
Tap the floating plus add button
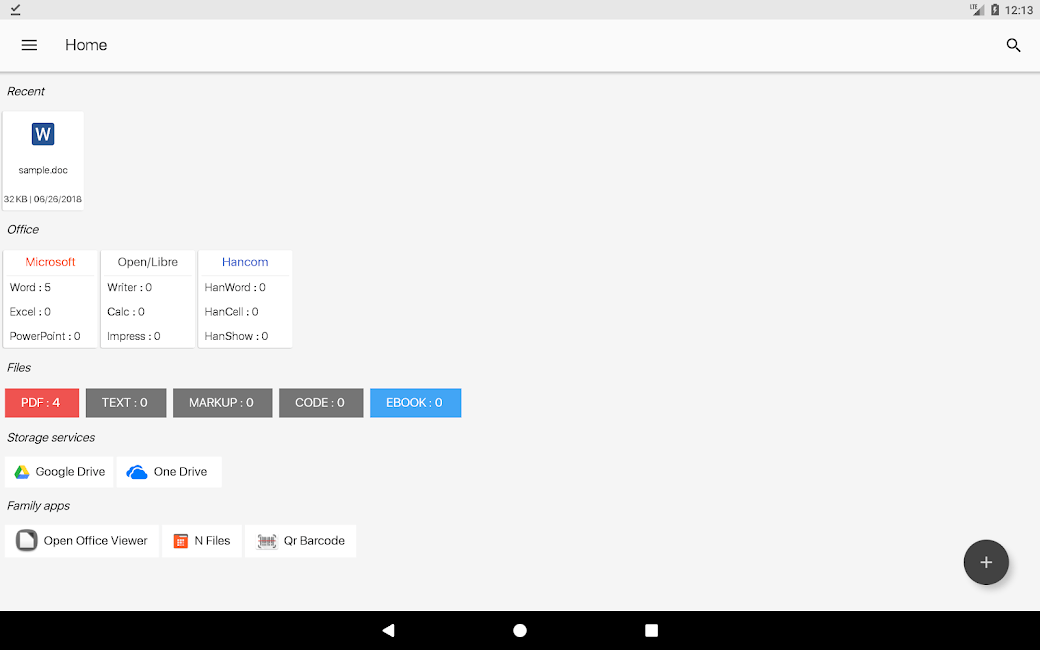click(x=986, y=562)
